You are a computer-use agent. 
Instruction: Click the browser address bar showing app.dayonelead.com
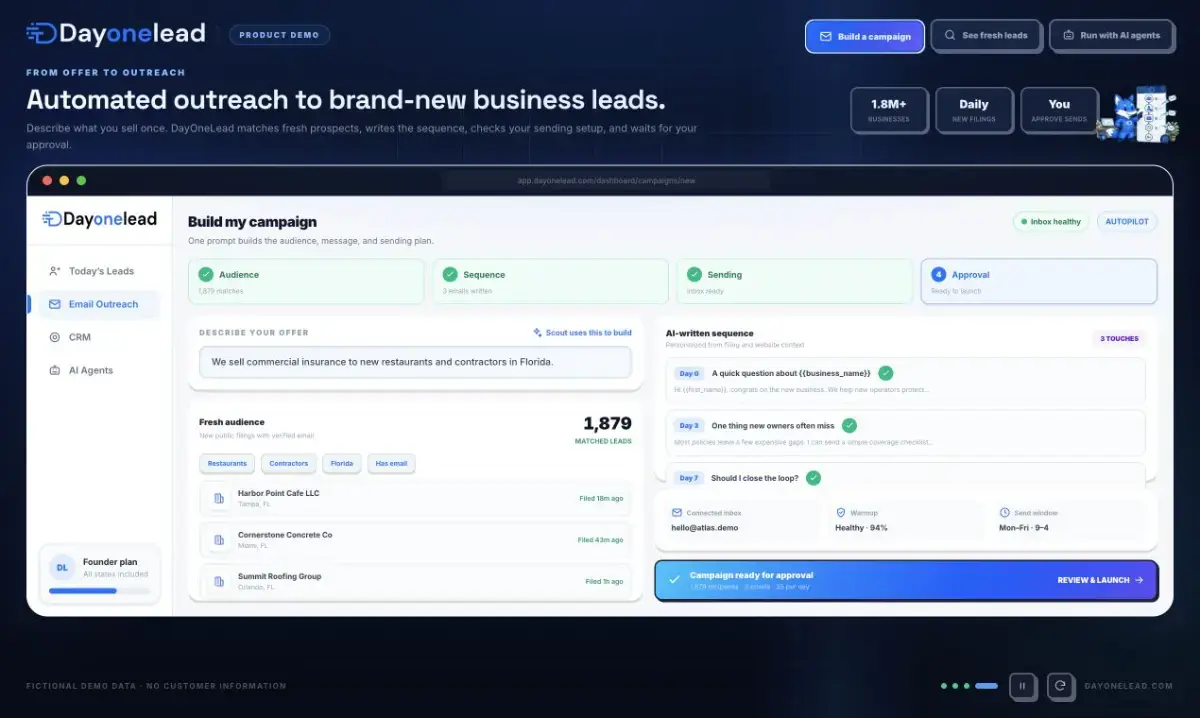click(606, 180)
